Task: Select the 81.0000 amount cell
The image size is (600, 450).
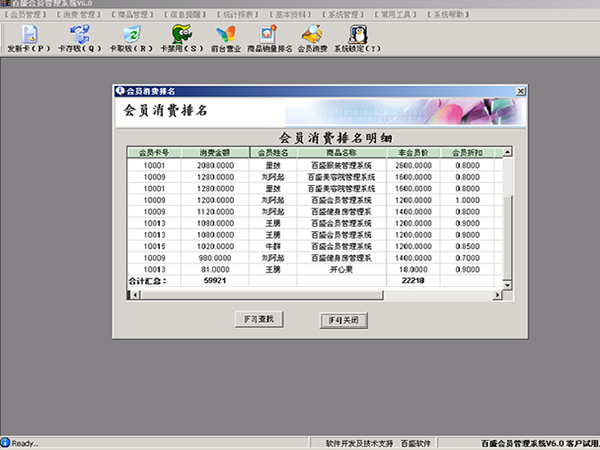Action: [x=215, y=269]
